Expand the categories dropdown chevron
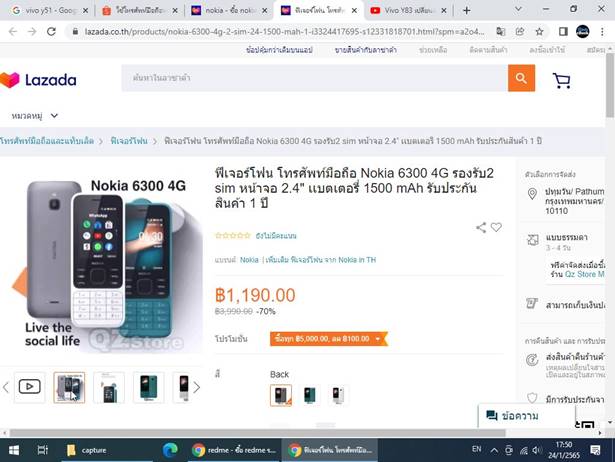The image size is (615, 462). click(x=54, y=116)
